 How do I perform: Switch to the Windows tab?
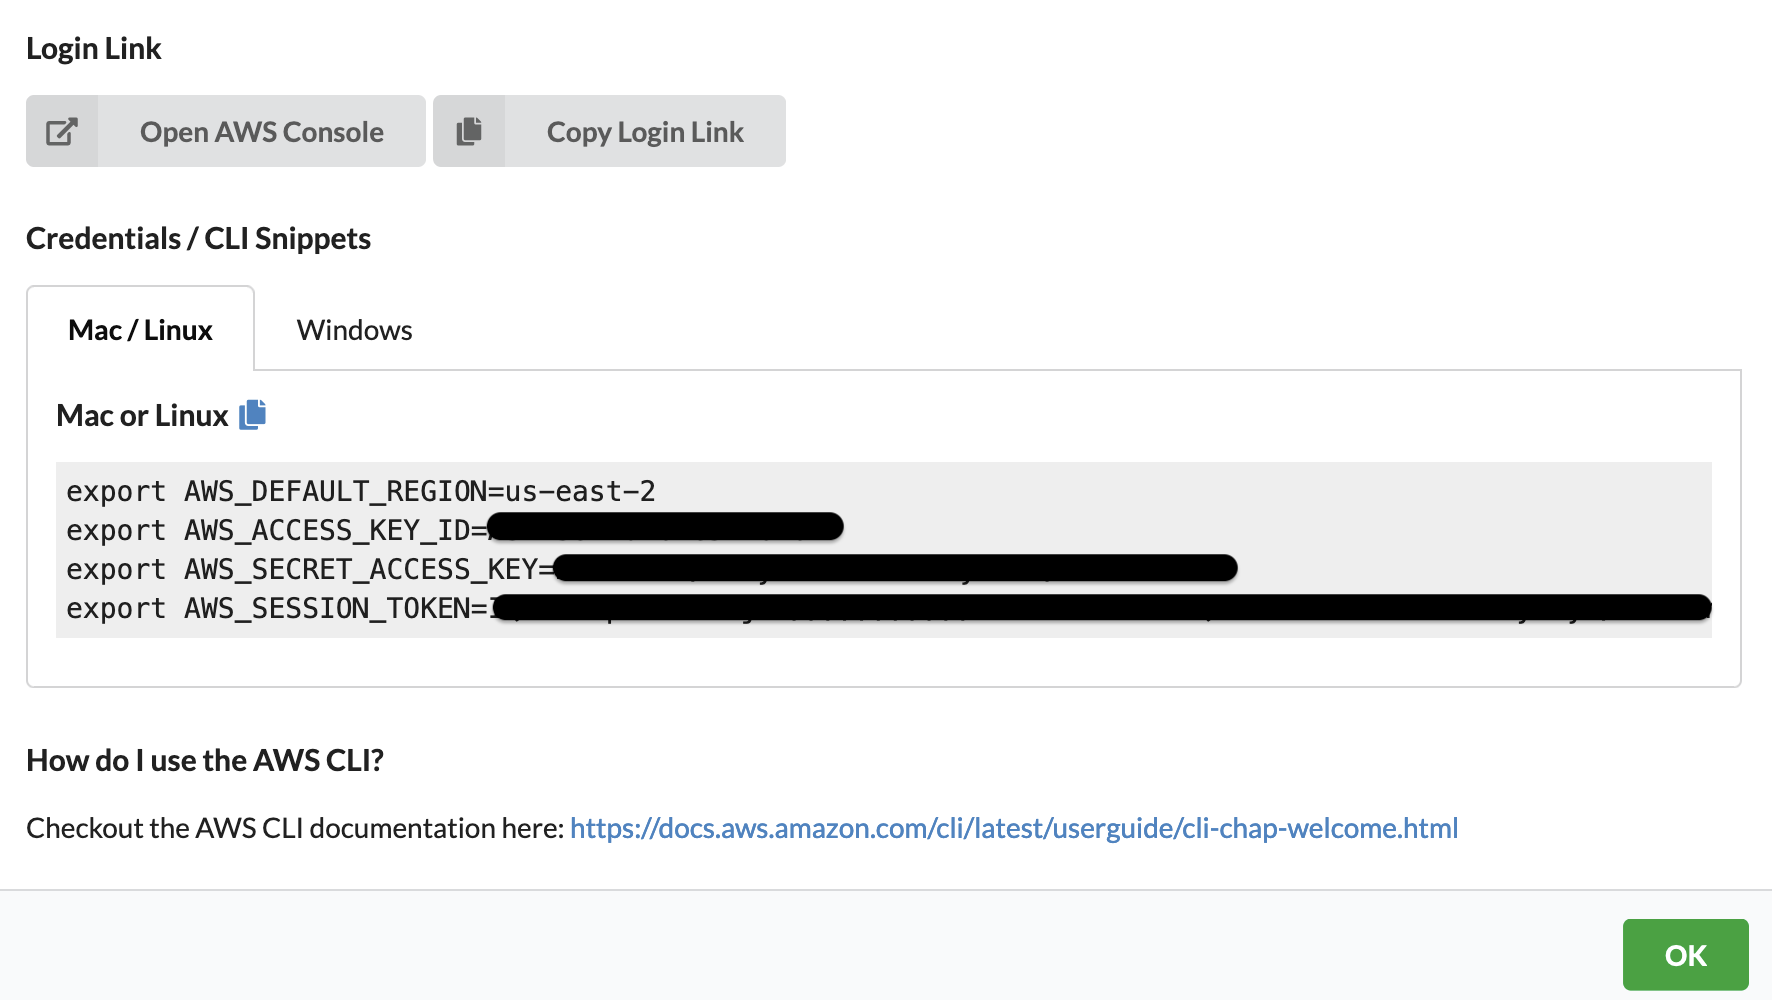pos(354,330)
